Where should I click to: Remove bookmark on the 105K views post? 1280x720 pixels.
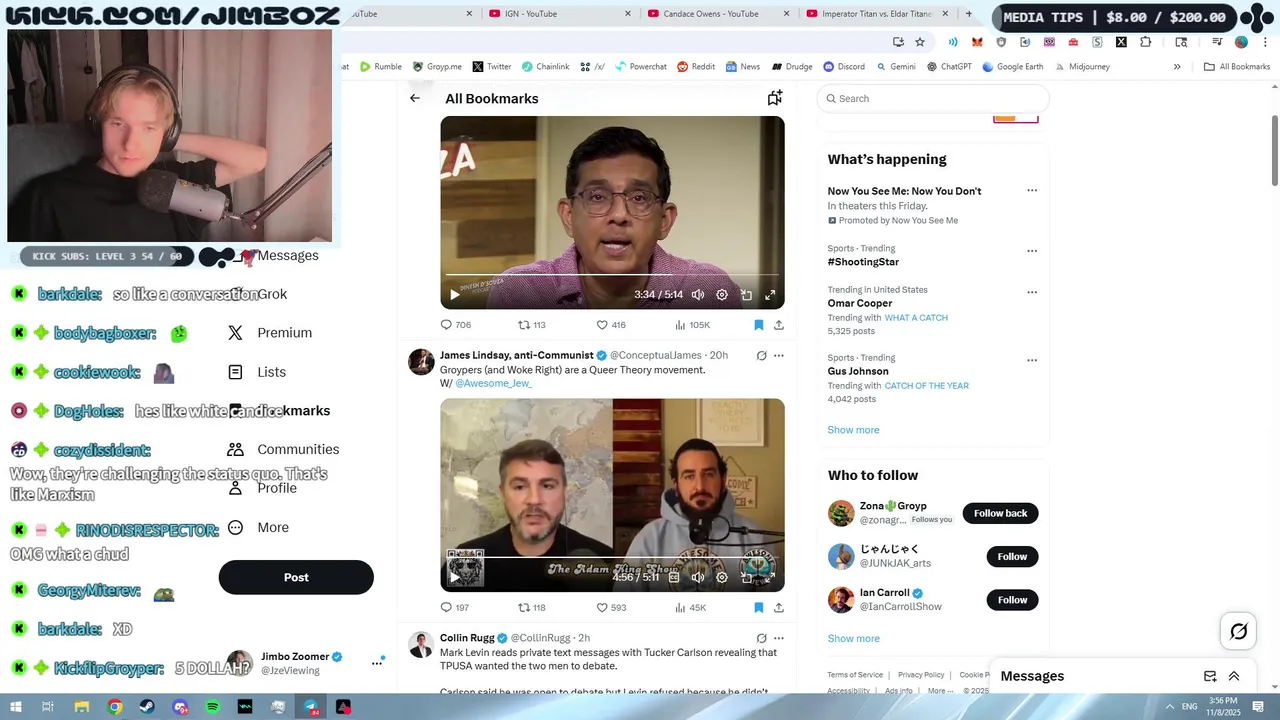pos(758,325)
